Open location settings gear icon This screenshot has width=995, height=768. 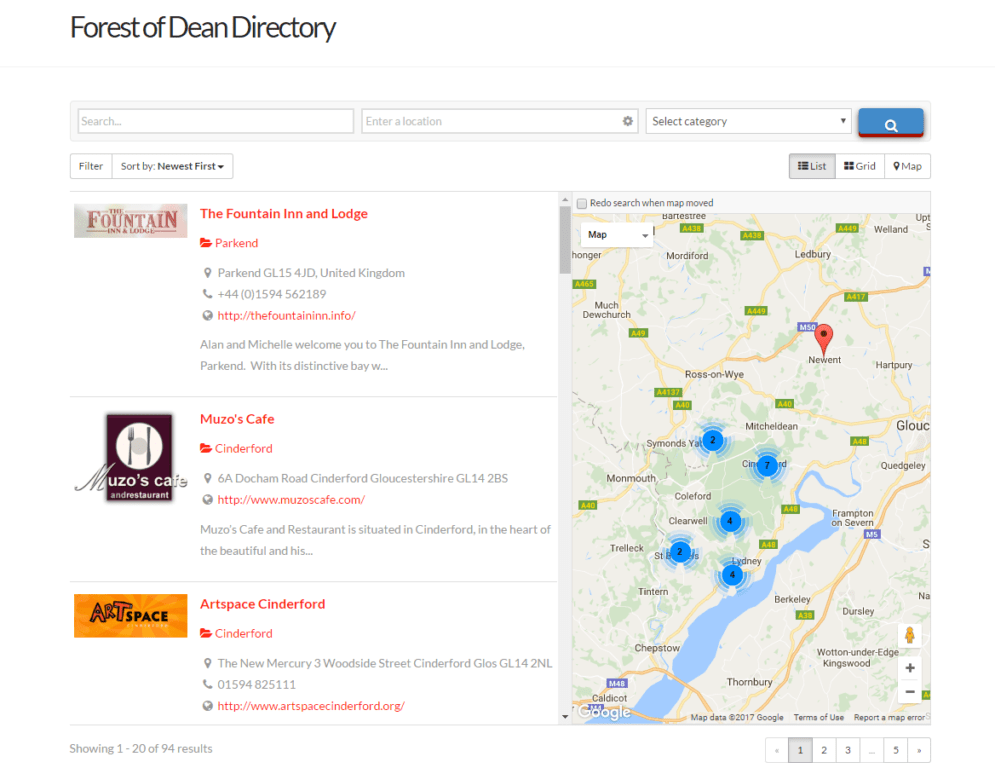[x=628, y=121]
